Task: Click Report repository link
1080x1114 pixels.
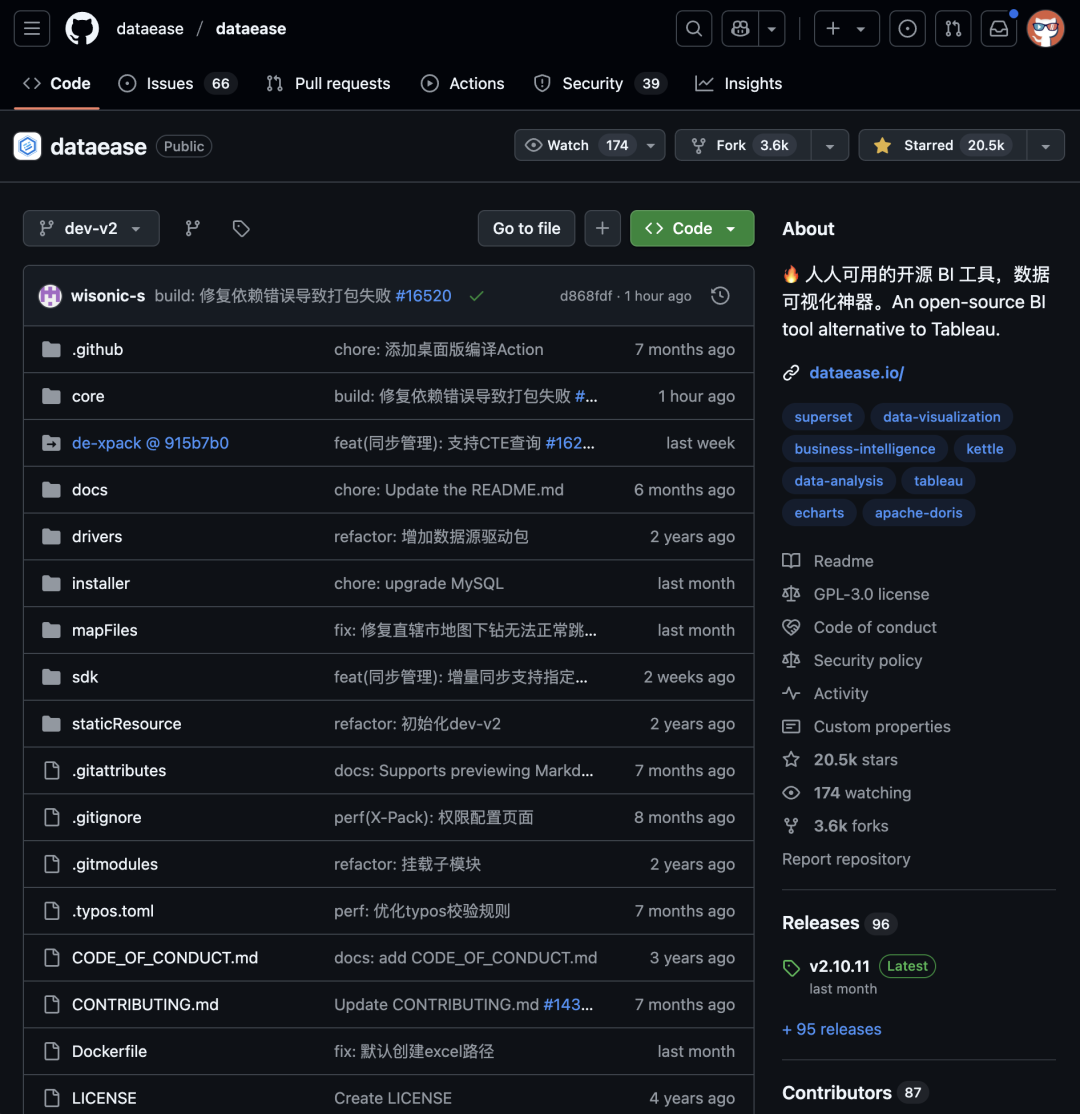Action: [x=846, y=859]
